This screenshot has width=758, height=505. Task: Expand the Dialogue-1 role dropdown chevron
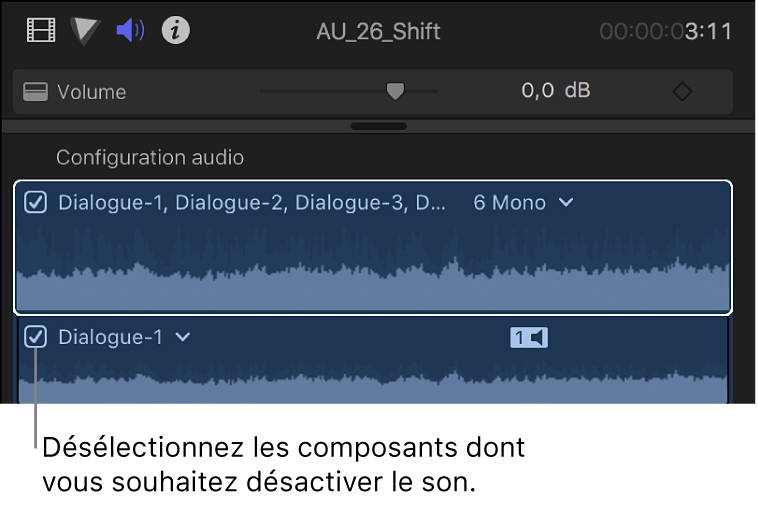click(x=182, y=337)
